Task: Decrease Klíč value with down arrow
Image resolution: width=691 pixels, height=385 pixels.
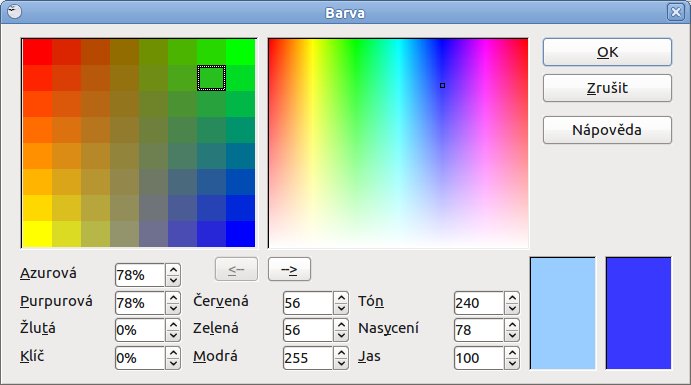Action: pos(173,363)
